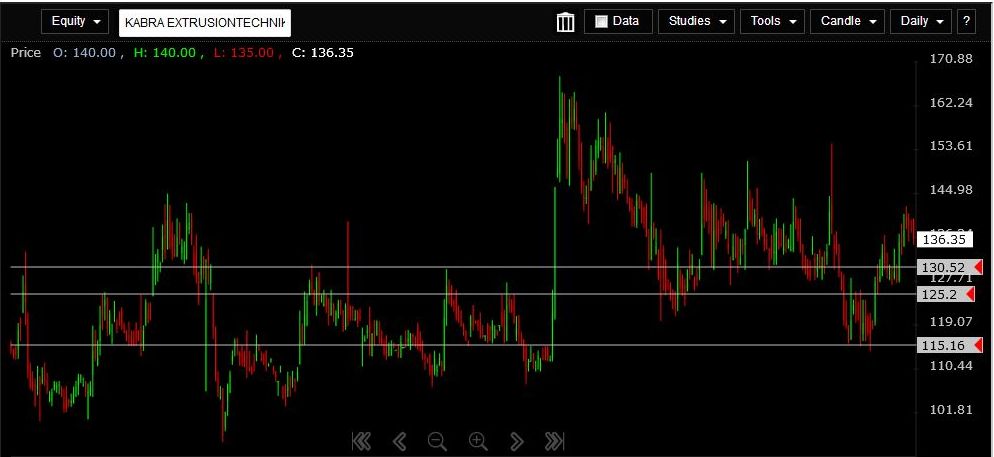Expand the Candle chart type dropdown

tap(848, 21)
